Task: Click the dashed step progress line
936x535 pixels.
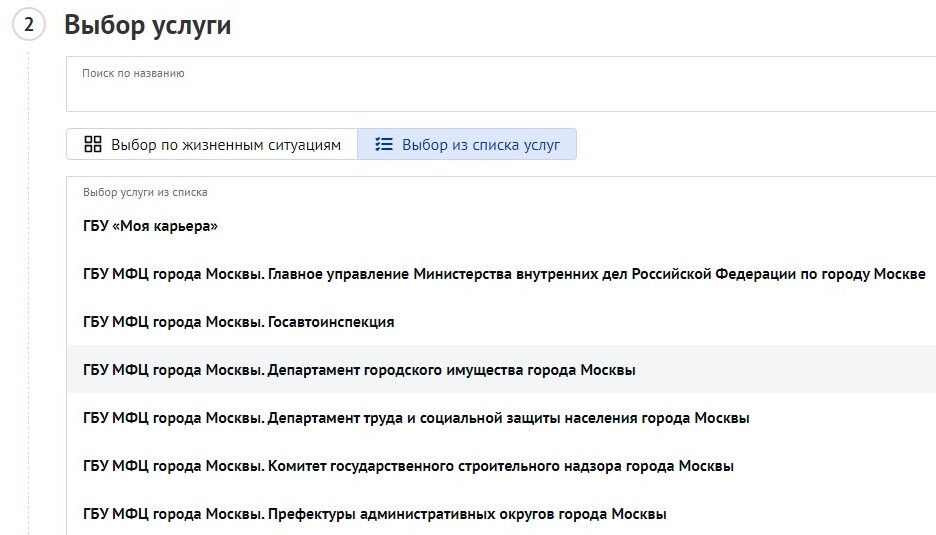Action: click(28, 293)
